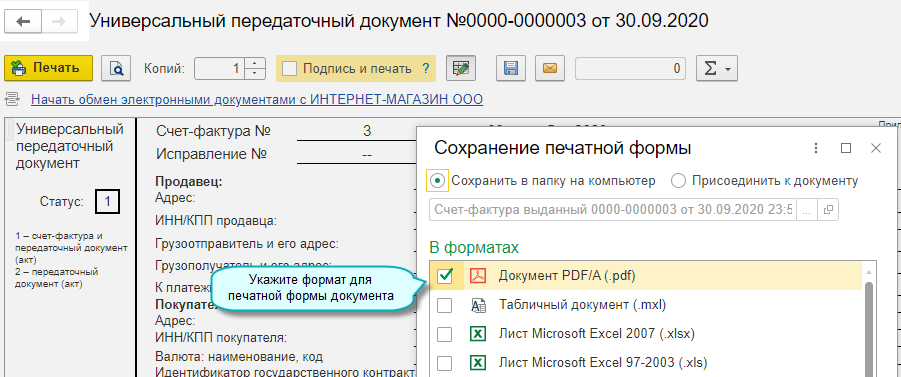
Task: Click PDF icon in formats list
Action: [479, 276]
